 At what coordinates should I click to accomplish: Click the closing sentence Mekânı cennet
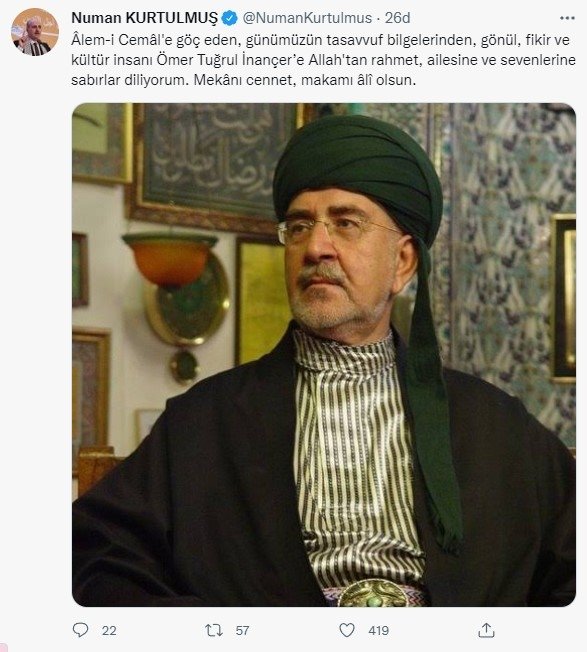click(305, 79)
